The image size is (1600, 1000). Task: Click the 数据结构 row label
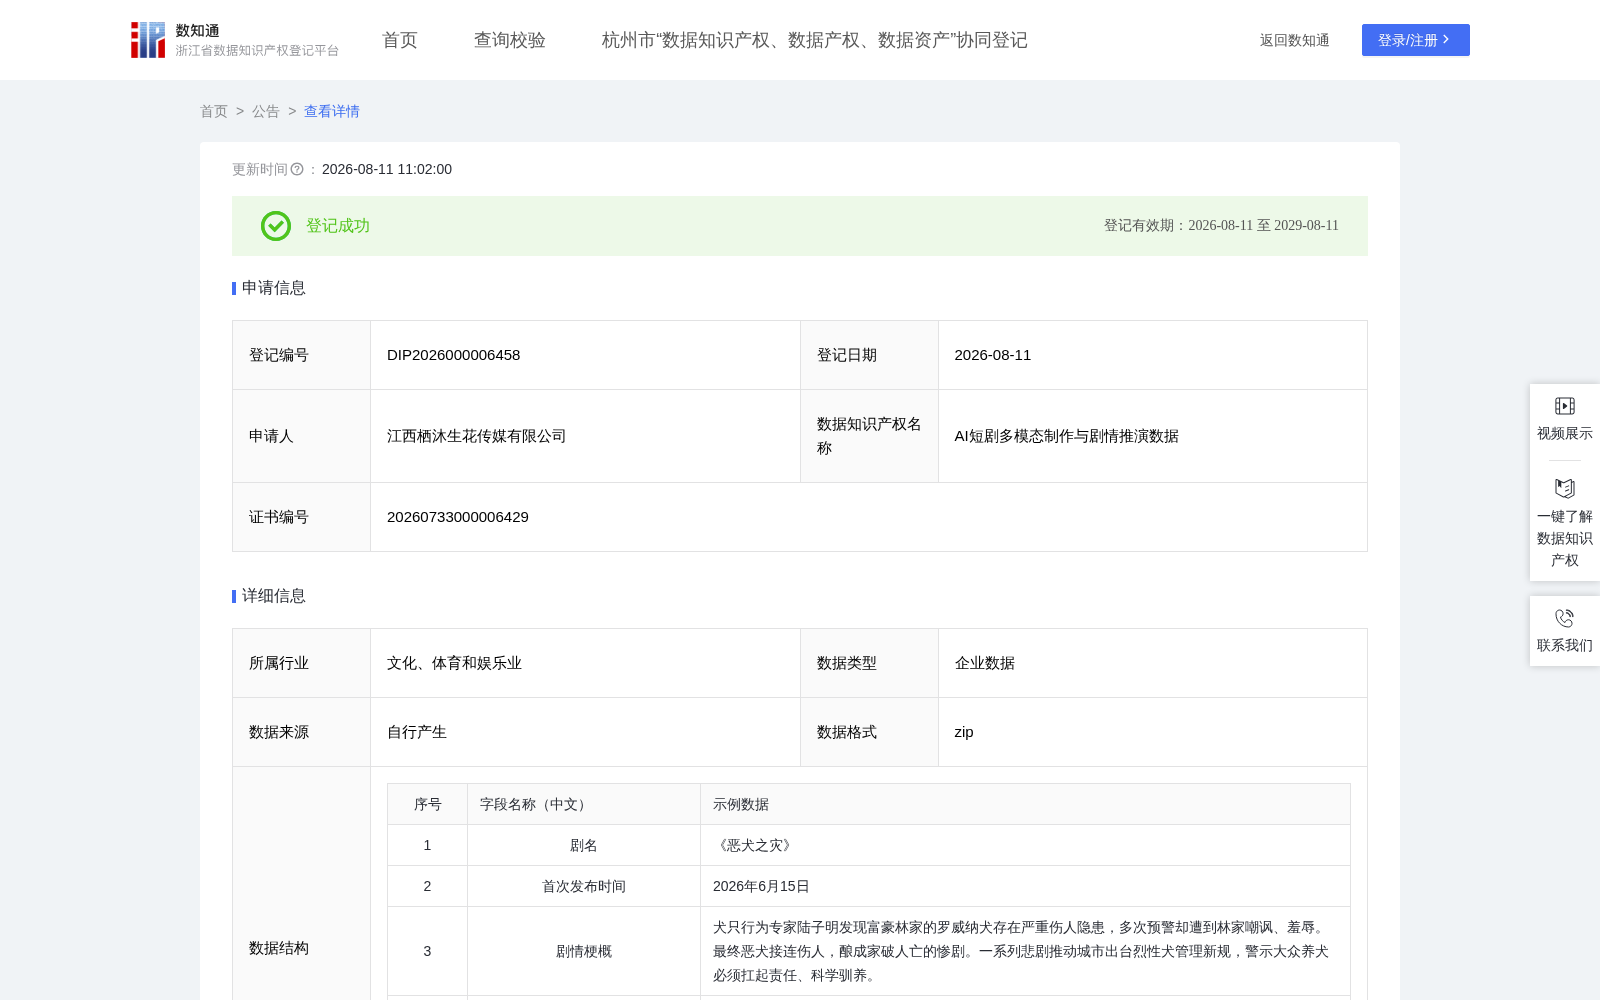[x=279, y=948]
